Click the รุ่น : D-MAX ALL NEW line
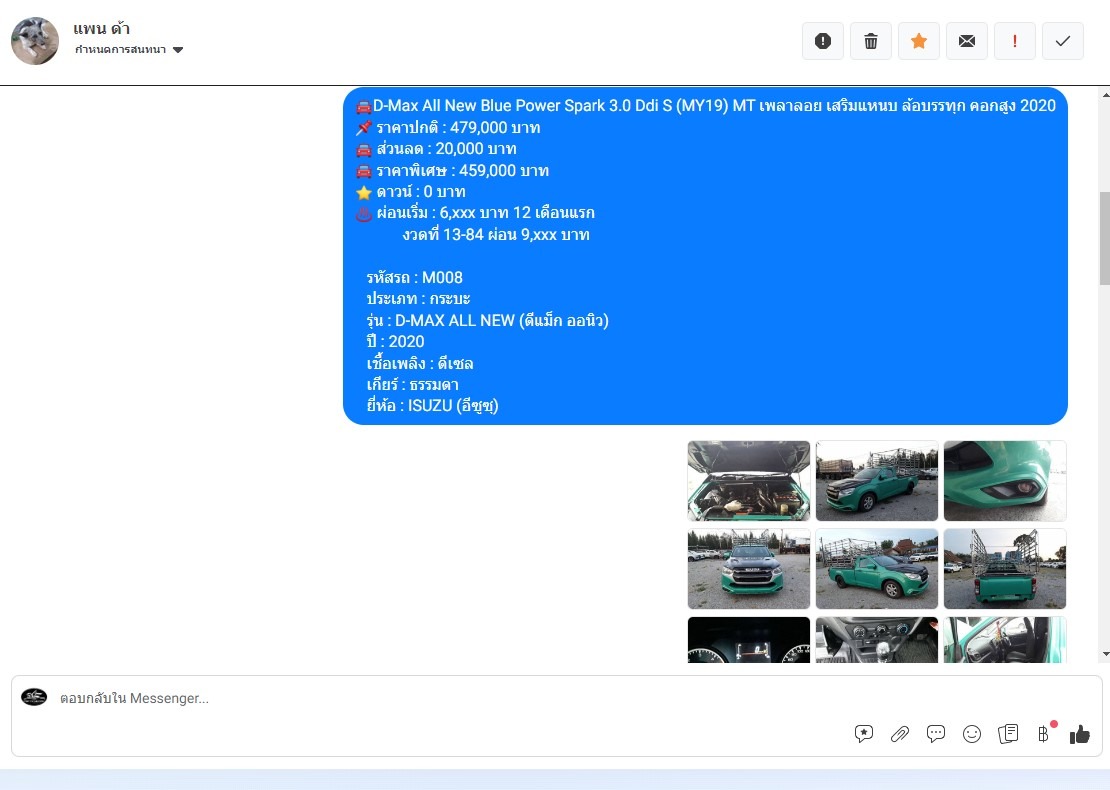Viewport: 1110px width, 790px height. click(x=487, y=321)
